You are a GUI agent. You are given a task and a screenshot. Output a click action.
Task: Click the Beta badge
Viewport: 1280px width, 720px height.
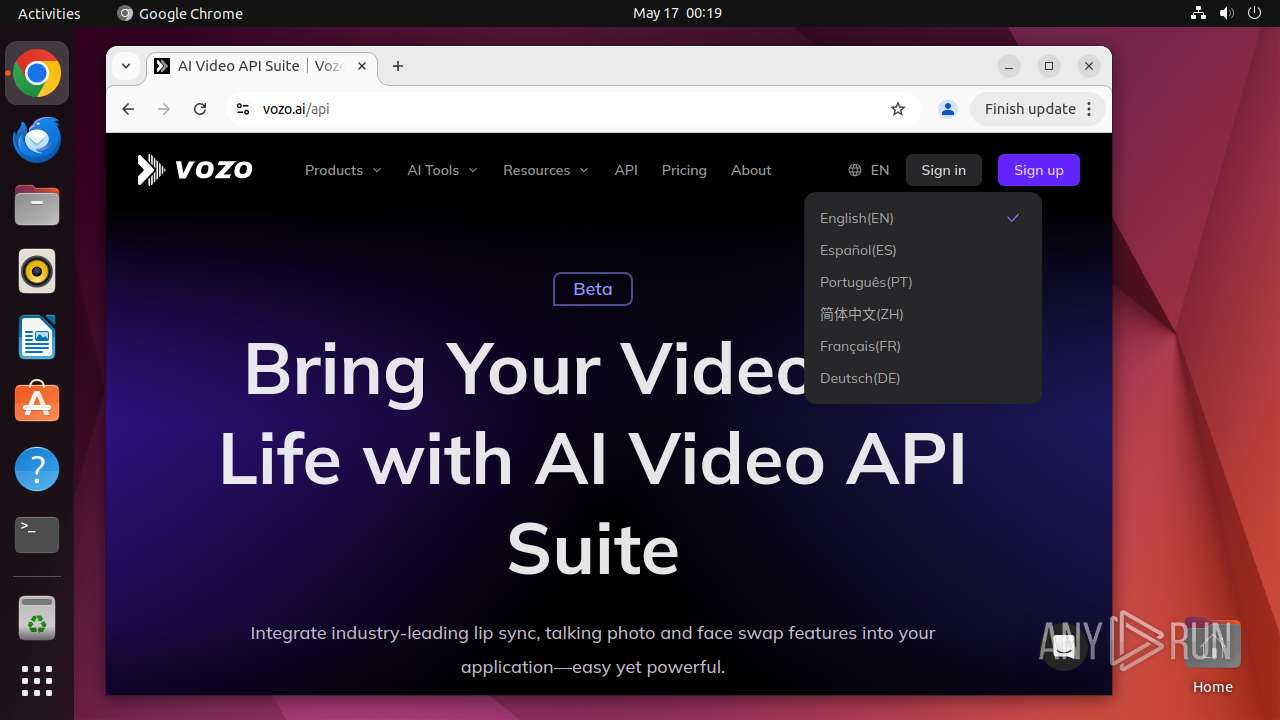point(593,289)
